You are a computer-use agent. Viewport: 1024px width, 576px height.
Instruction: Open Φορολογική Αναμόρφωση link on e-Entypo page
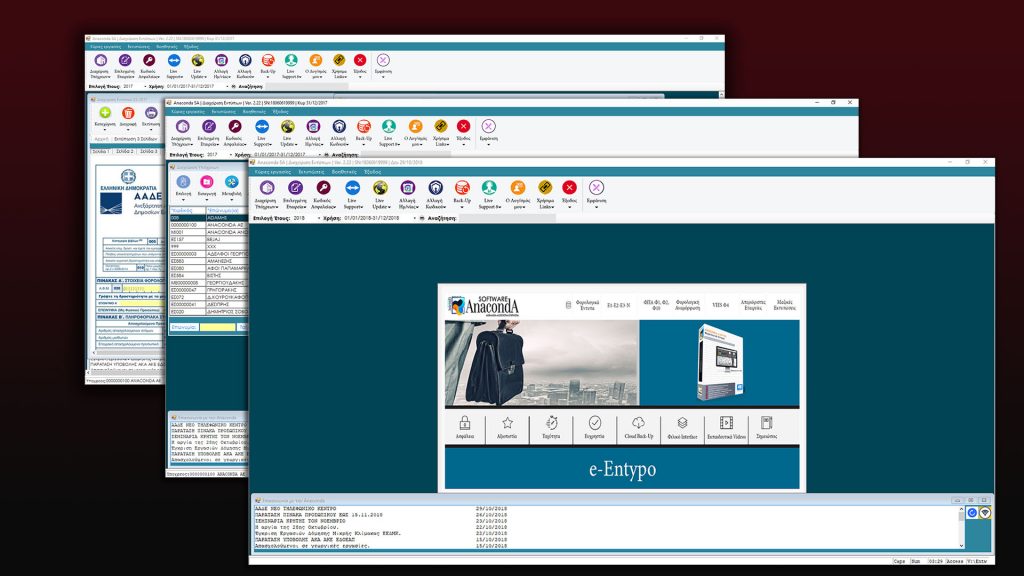pos(688,305)
